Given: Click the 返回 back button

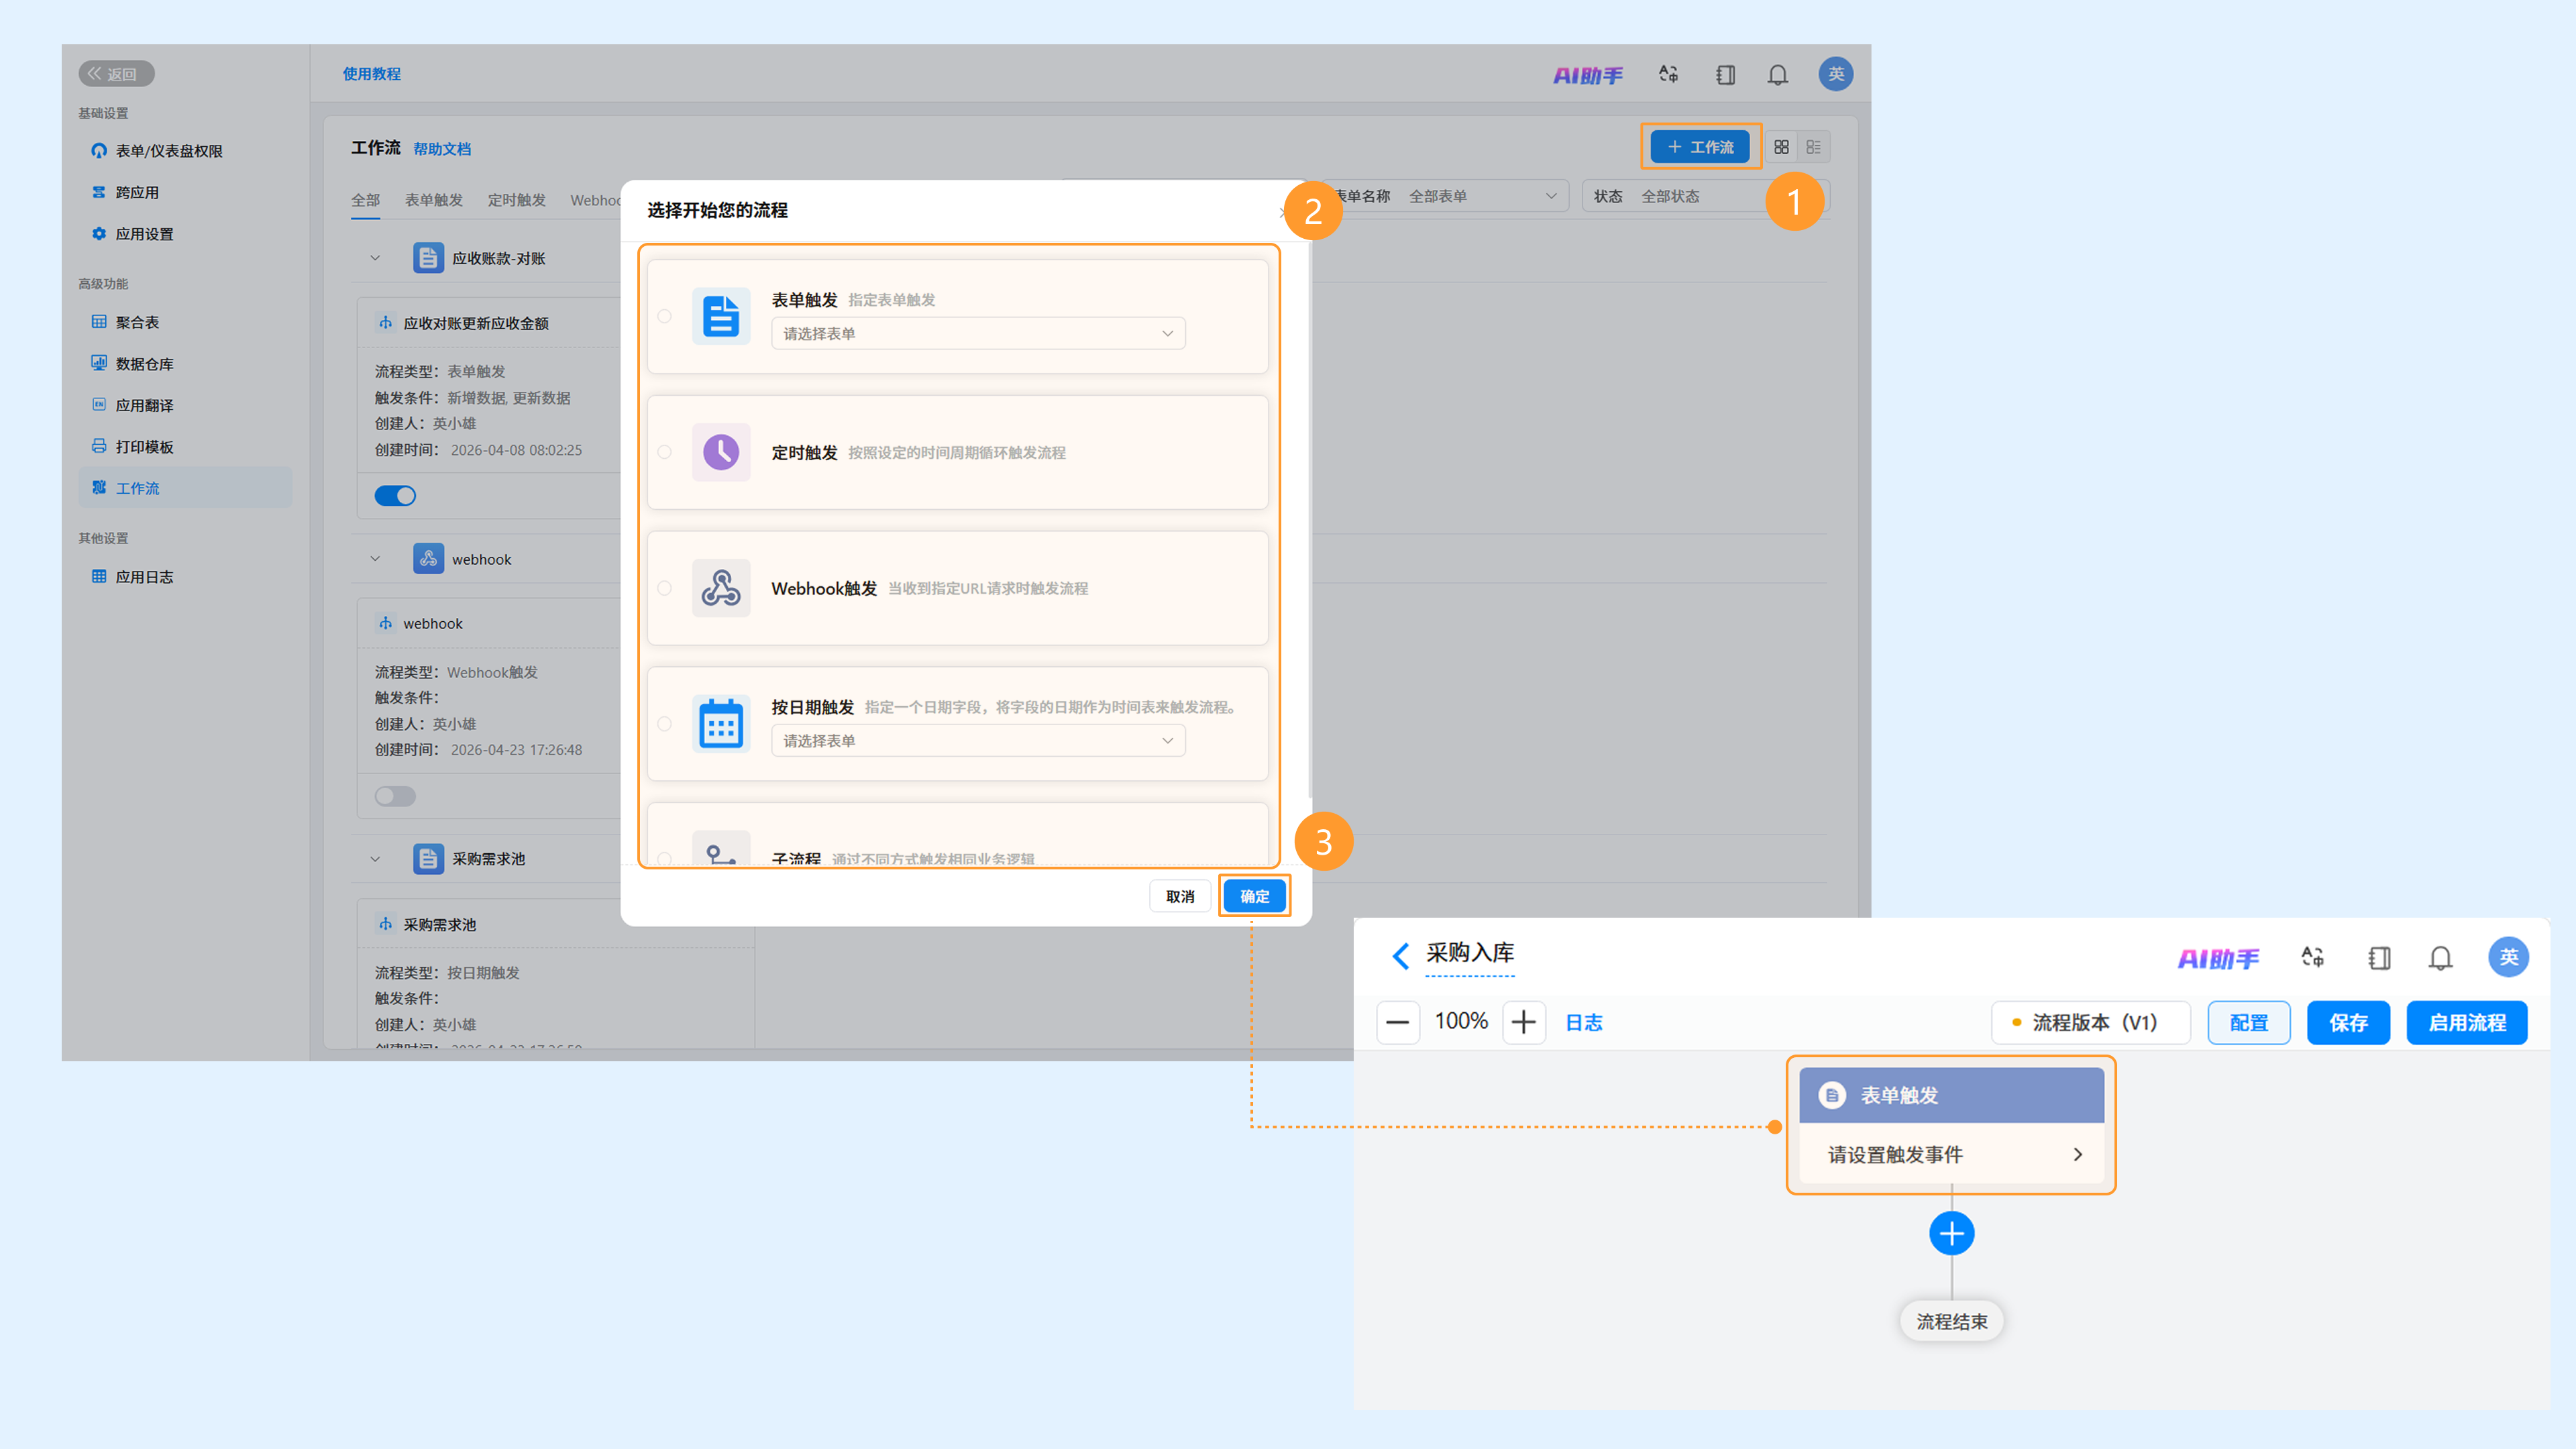Looking at the screenshot, I should tap(116, 74).
